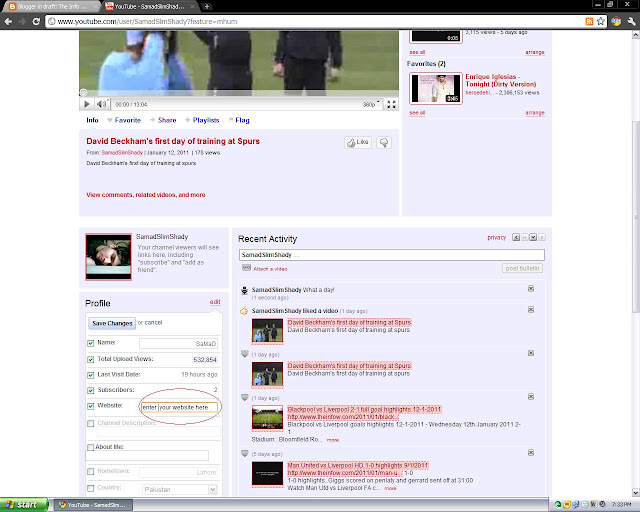Switch to Blogger in draft tab

point(52,6)
